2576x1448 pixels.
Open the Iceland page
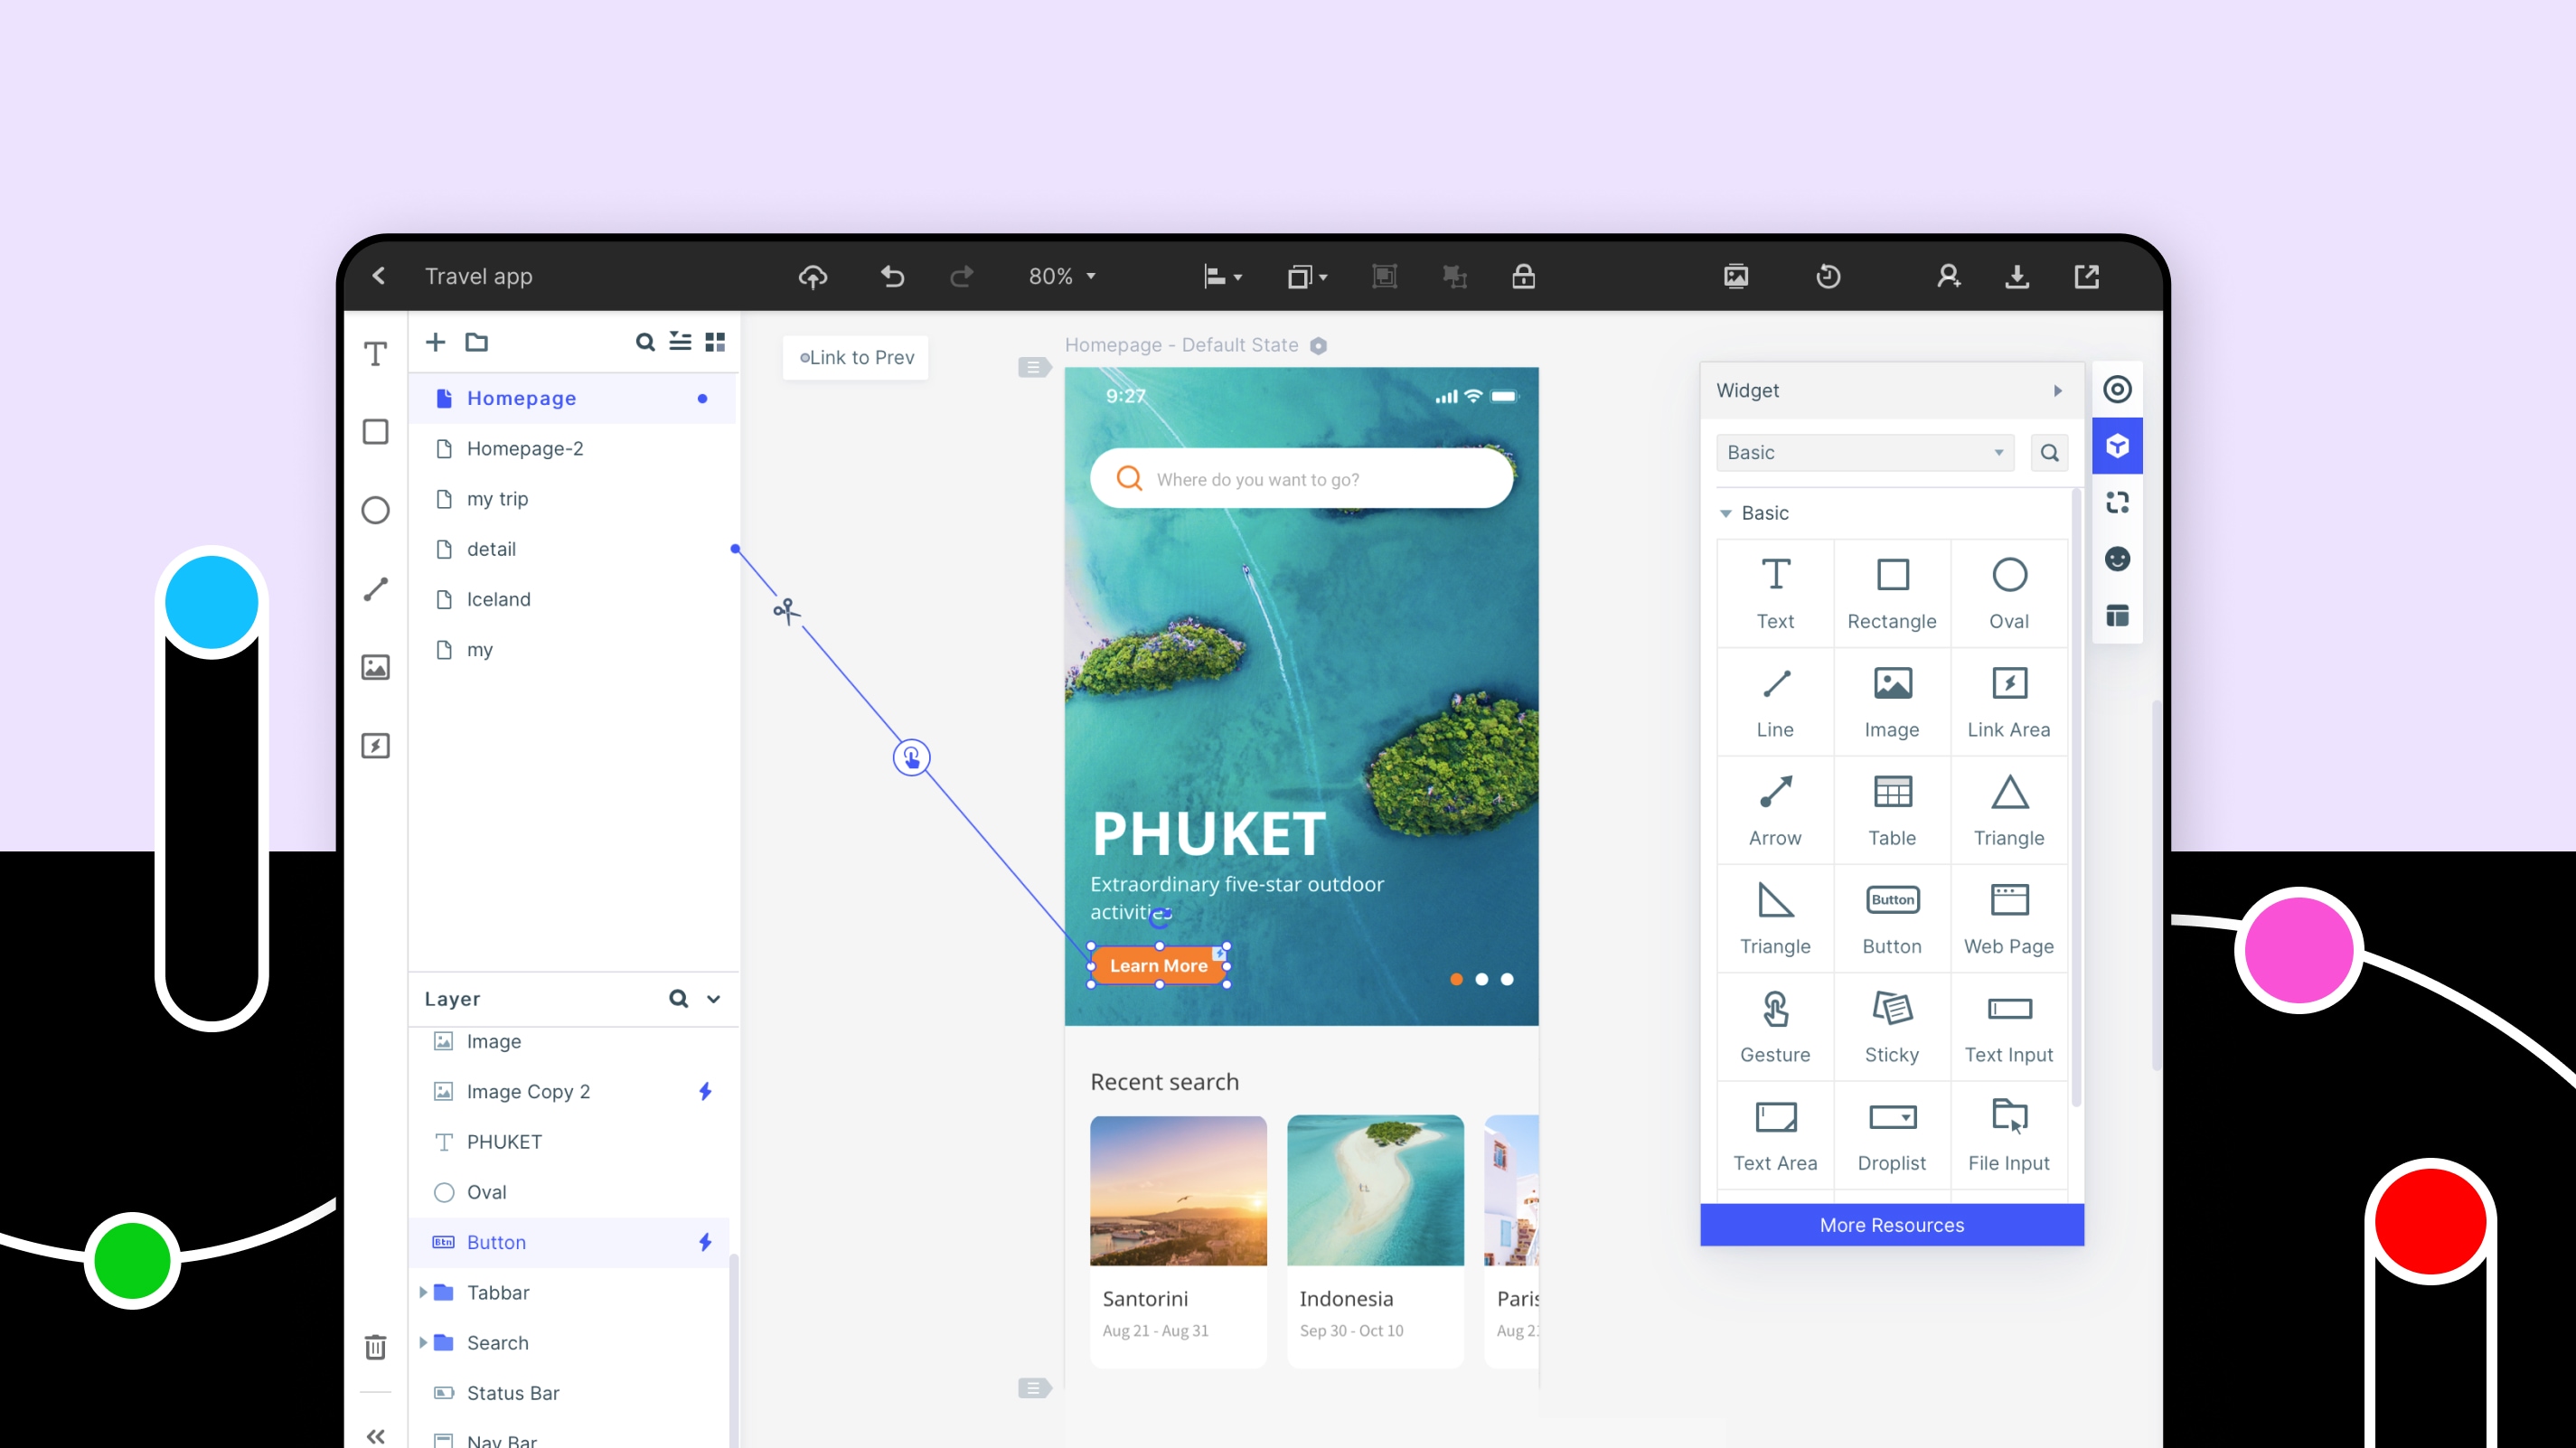[x=573, y=599]
